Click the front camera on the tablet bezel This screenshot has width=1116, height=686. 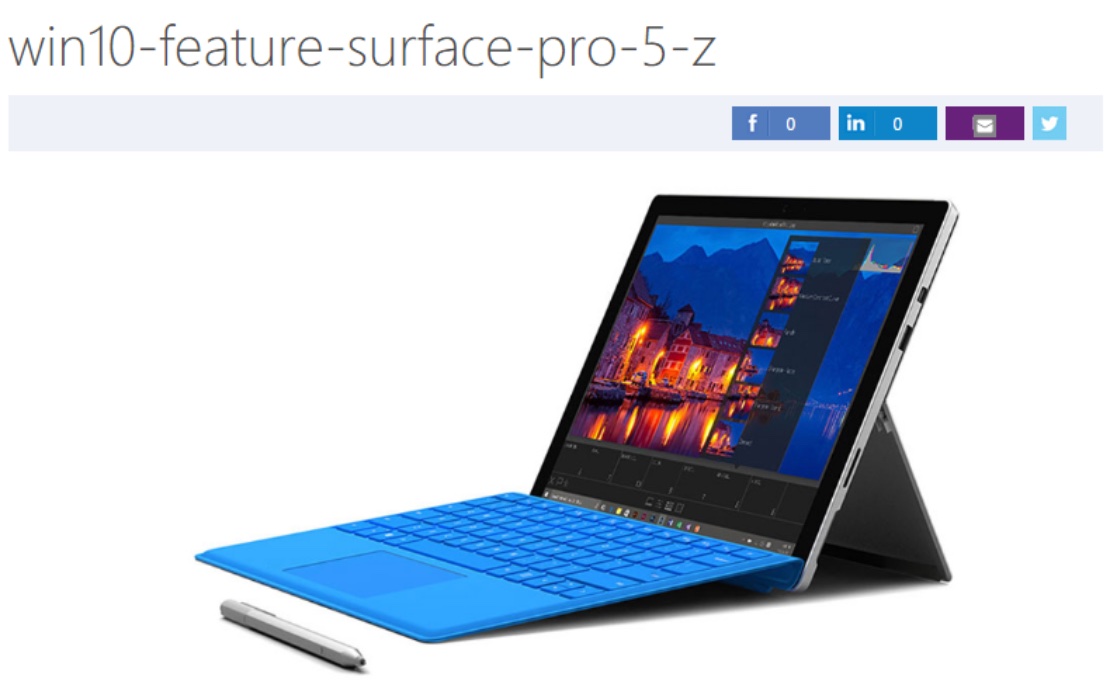[785, 210]
